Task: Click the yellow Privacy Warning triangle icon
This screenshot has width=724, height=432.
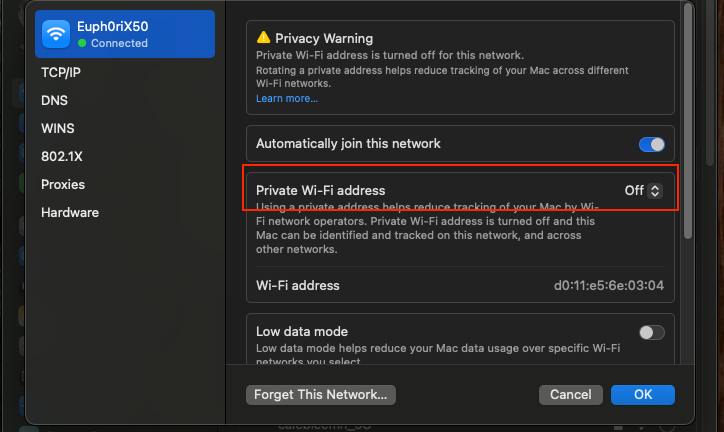Action: pyautogui.click(x=264, y=39)
